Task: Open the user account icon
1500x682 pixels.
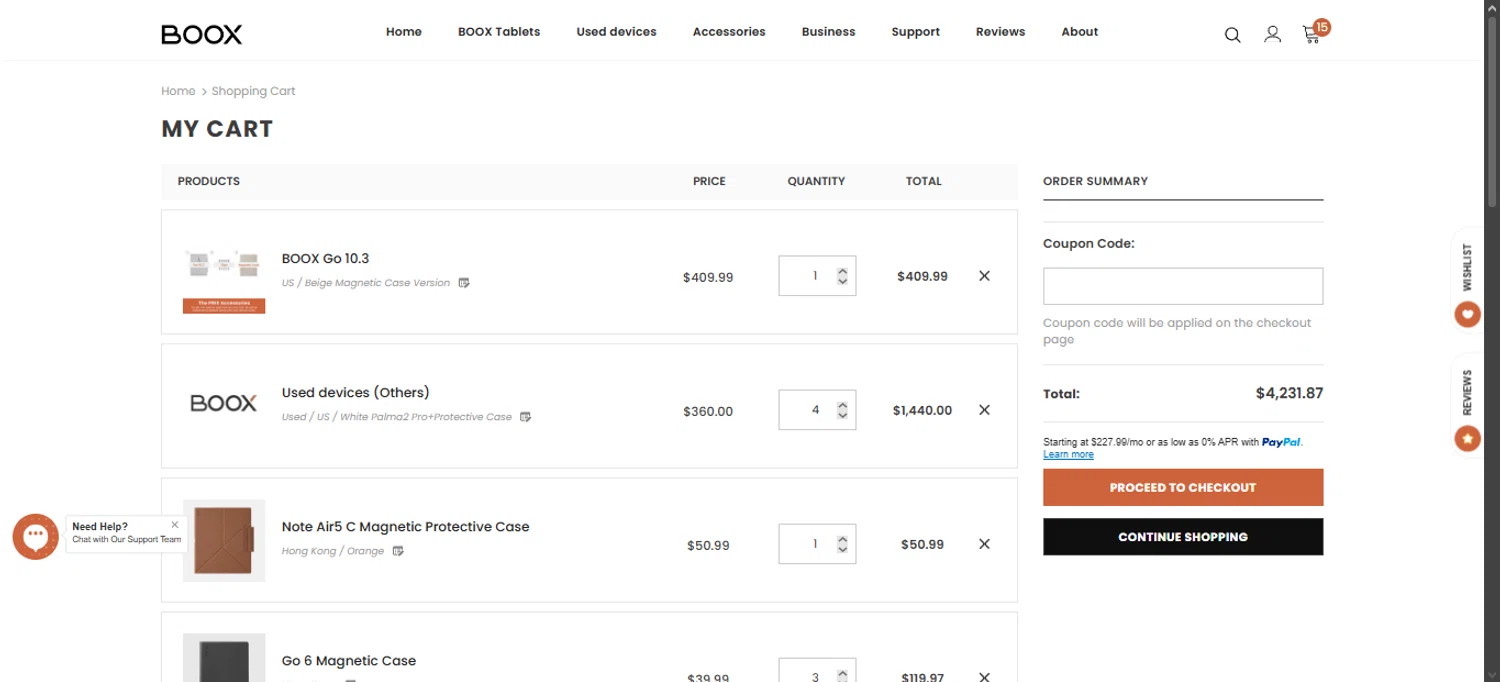Action: pyautogui.click(x=1272, y=34)
